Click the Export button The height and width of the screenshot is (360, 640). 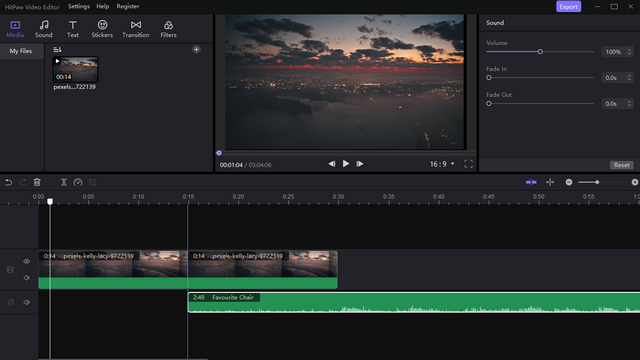(569, 7)
